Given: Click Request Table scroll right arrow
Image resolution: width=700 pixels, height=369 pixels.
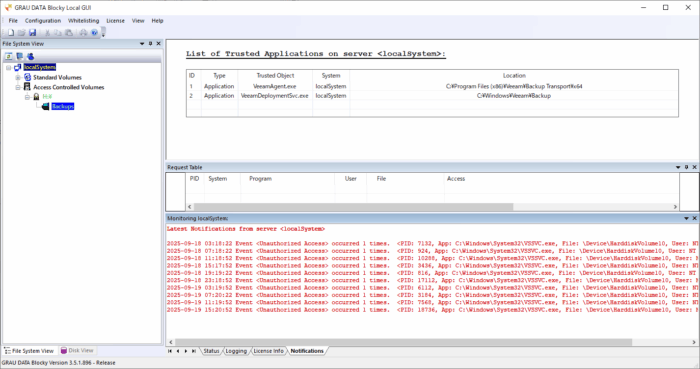Looking at the screenshot, I should 675,207.
